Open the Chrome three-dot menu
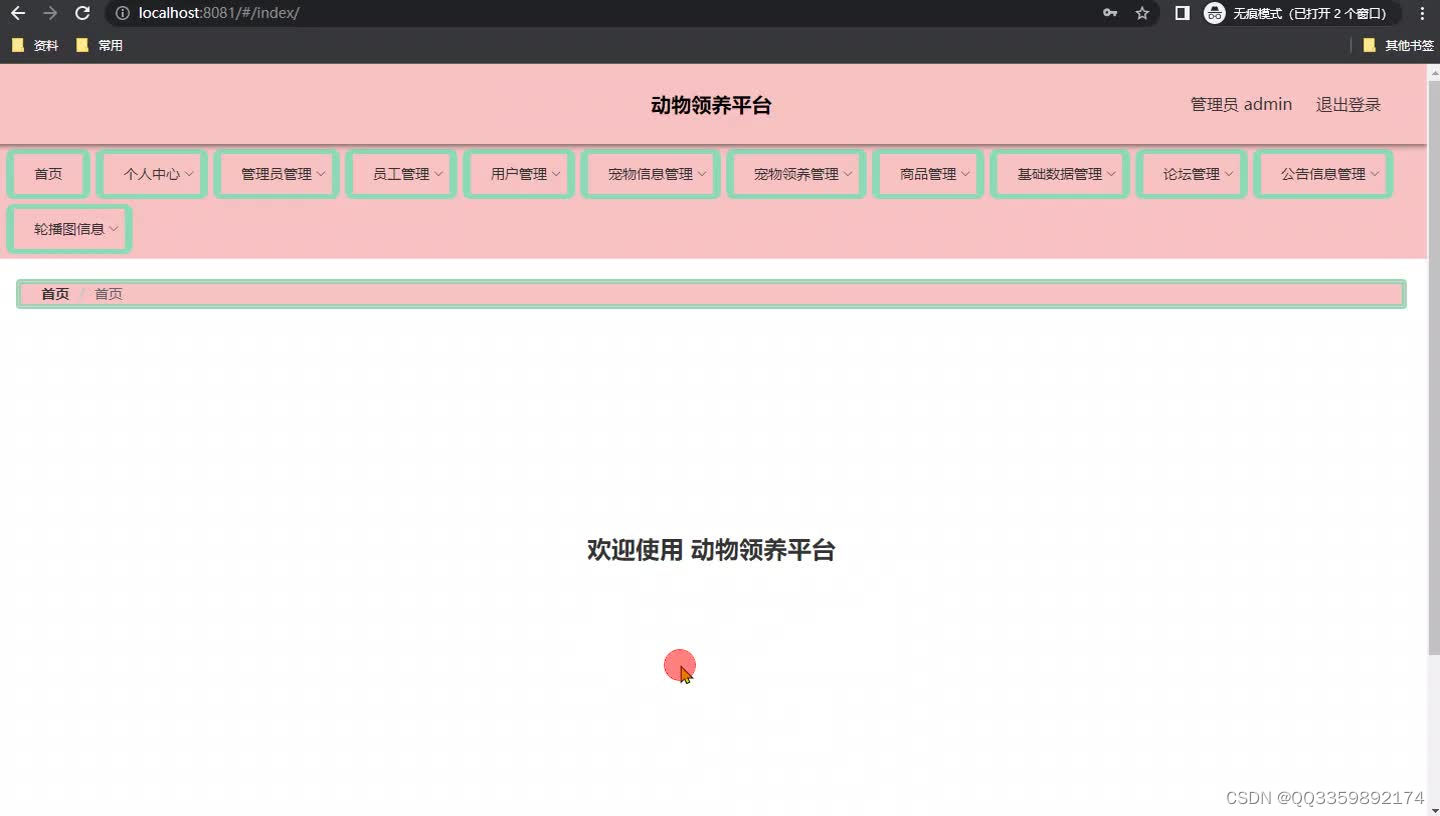The height and width of the screenshot is (816, 1440). click(1422, 13)
